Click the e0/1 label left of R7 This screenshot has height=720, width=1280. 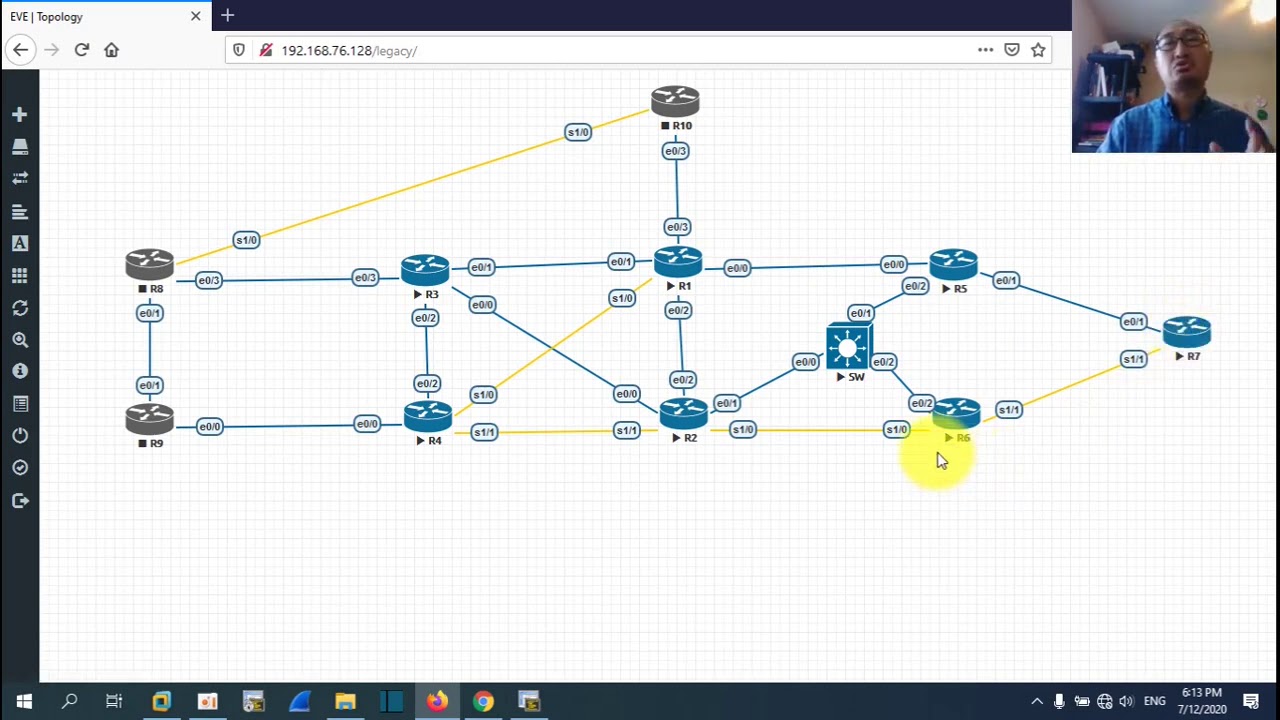[1133, 322]
